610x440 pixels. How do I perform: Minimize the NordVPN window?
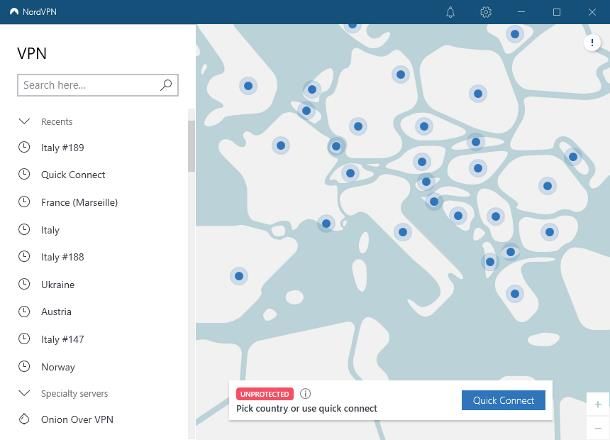click(x=521, y=12)
